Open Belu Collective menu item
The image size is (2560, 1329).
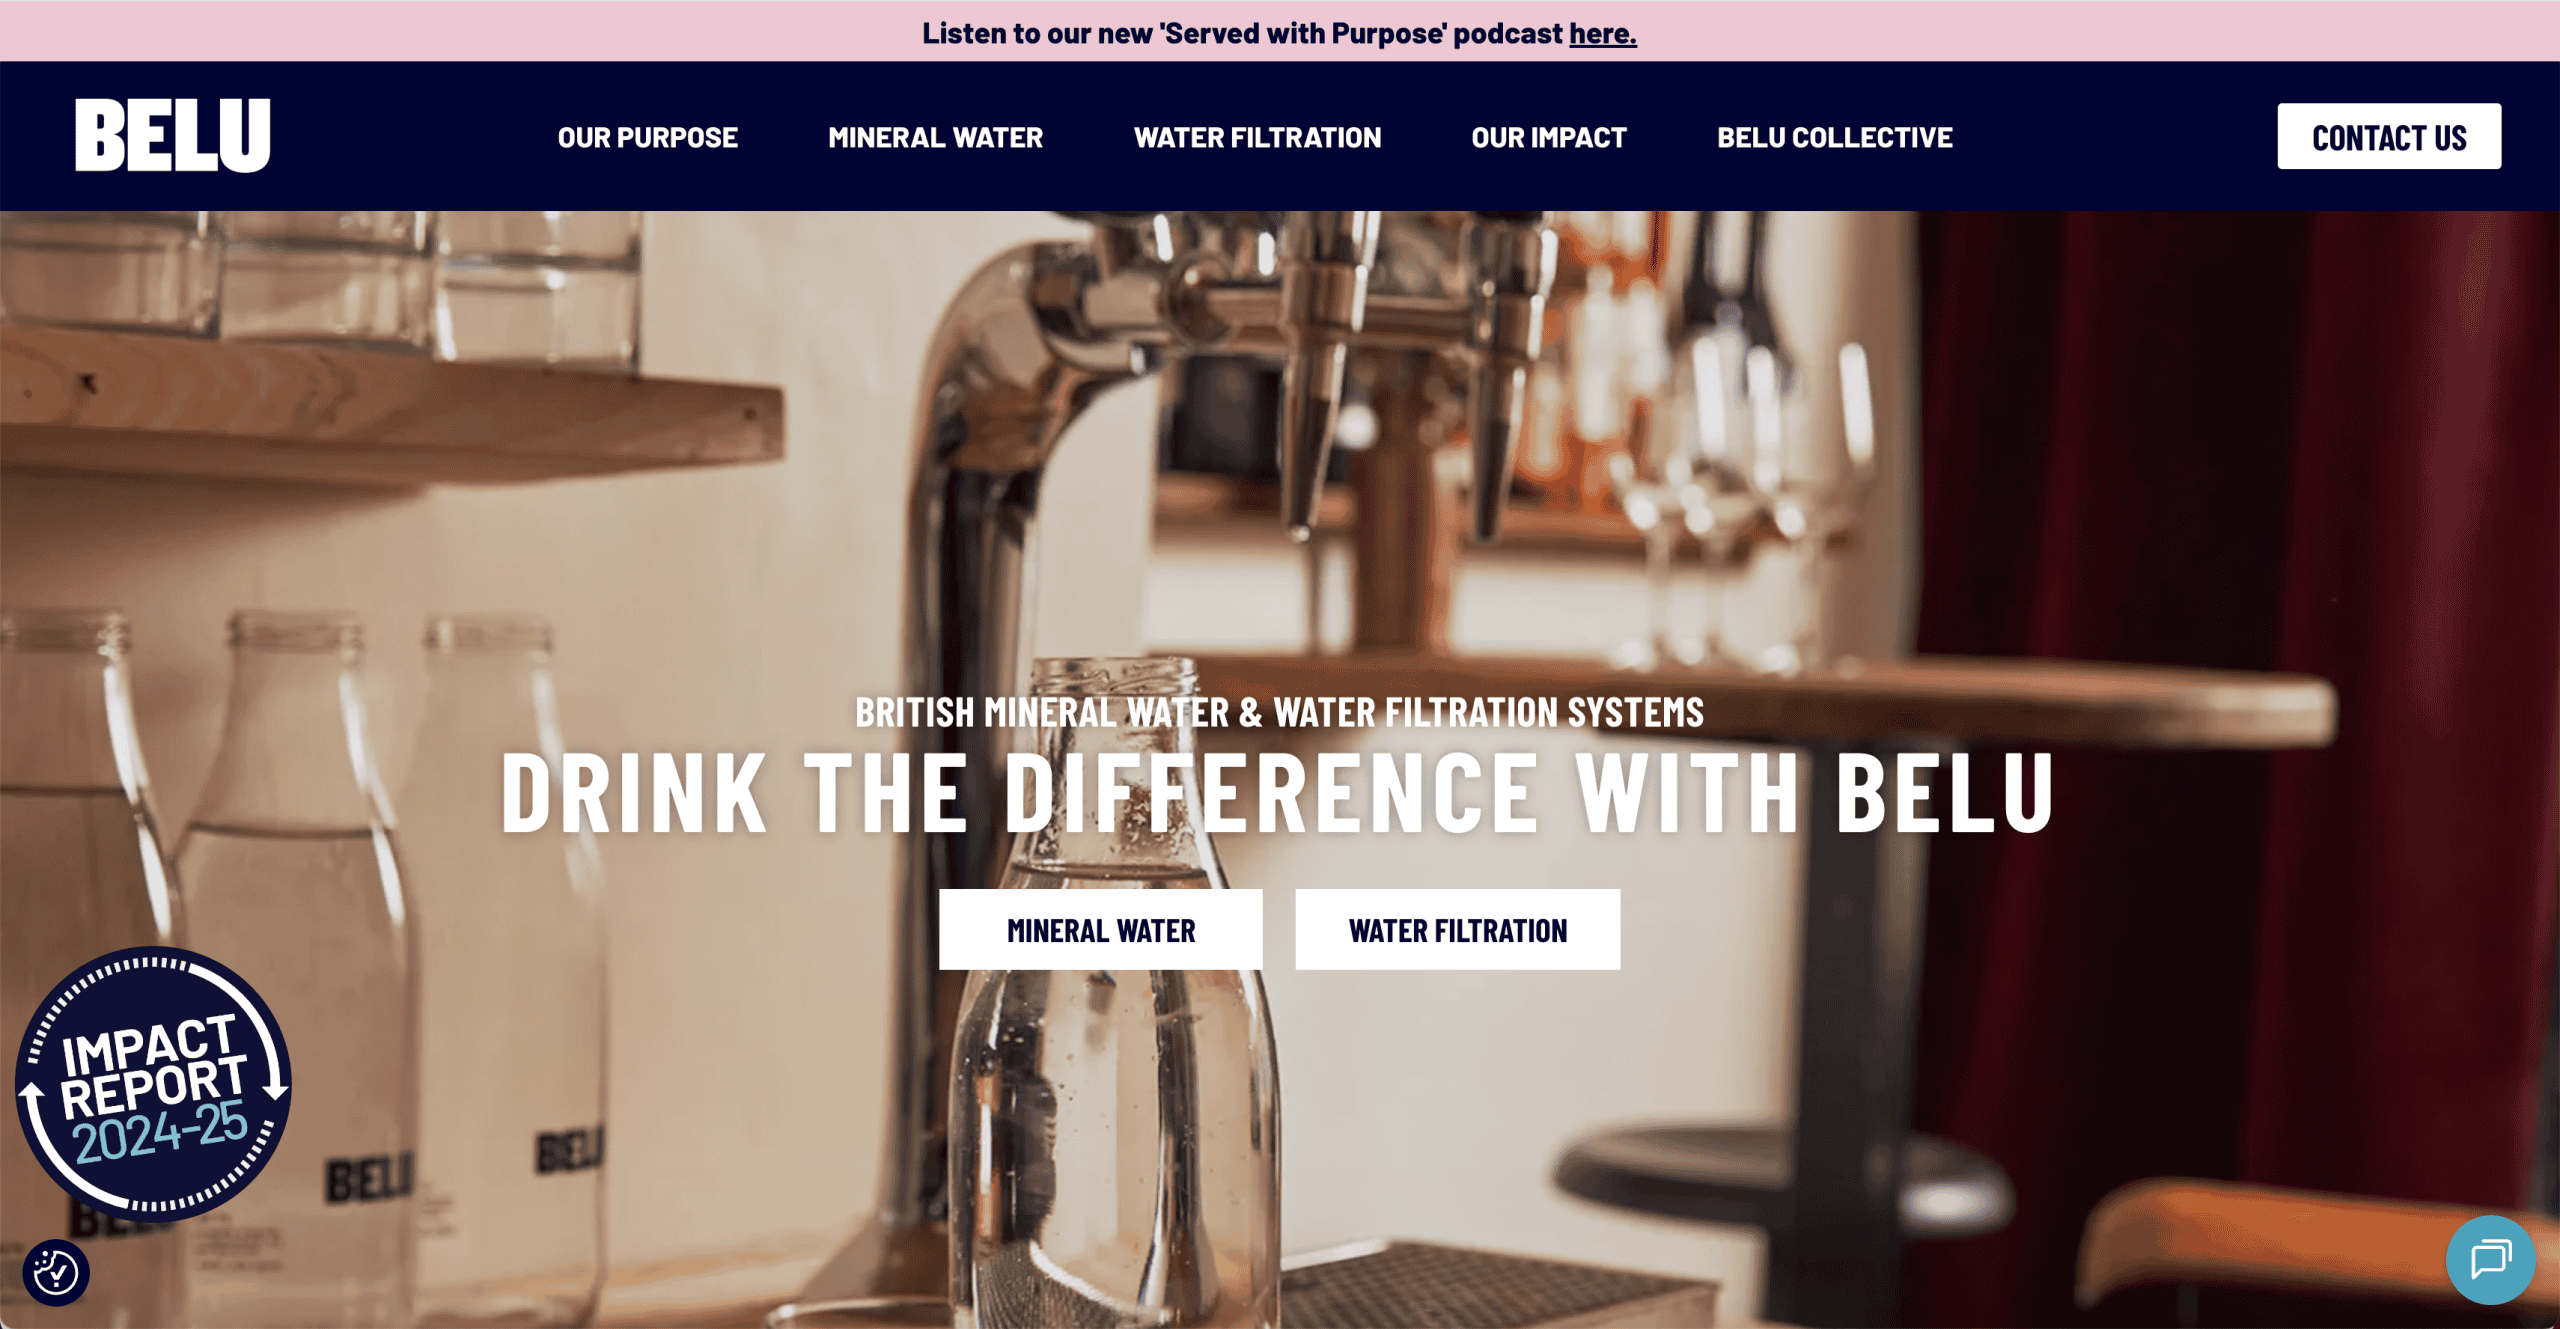(x=1834, y=137)
